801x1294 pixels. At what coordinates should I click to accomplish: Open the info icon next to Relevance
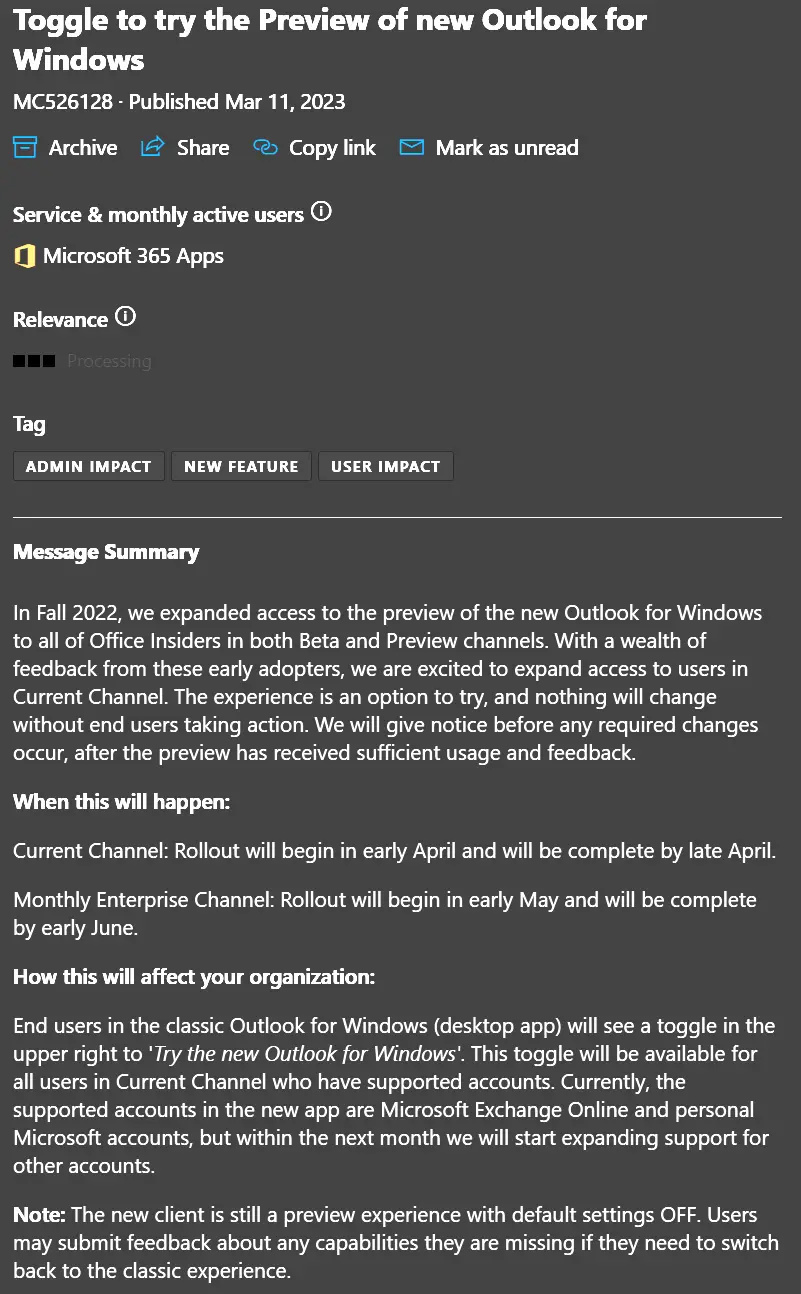pyautogui.click(x=125, y=317)
